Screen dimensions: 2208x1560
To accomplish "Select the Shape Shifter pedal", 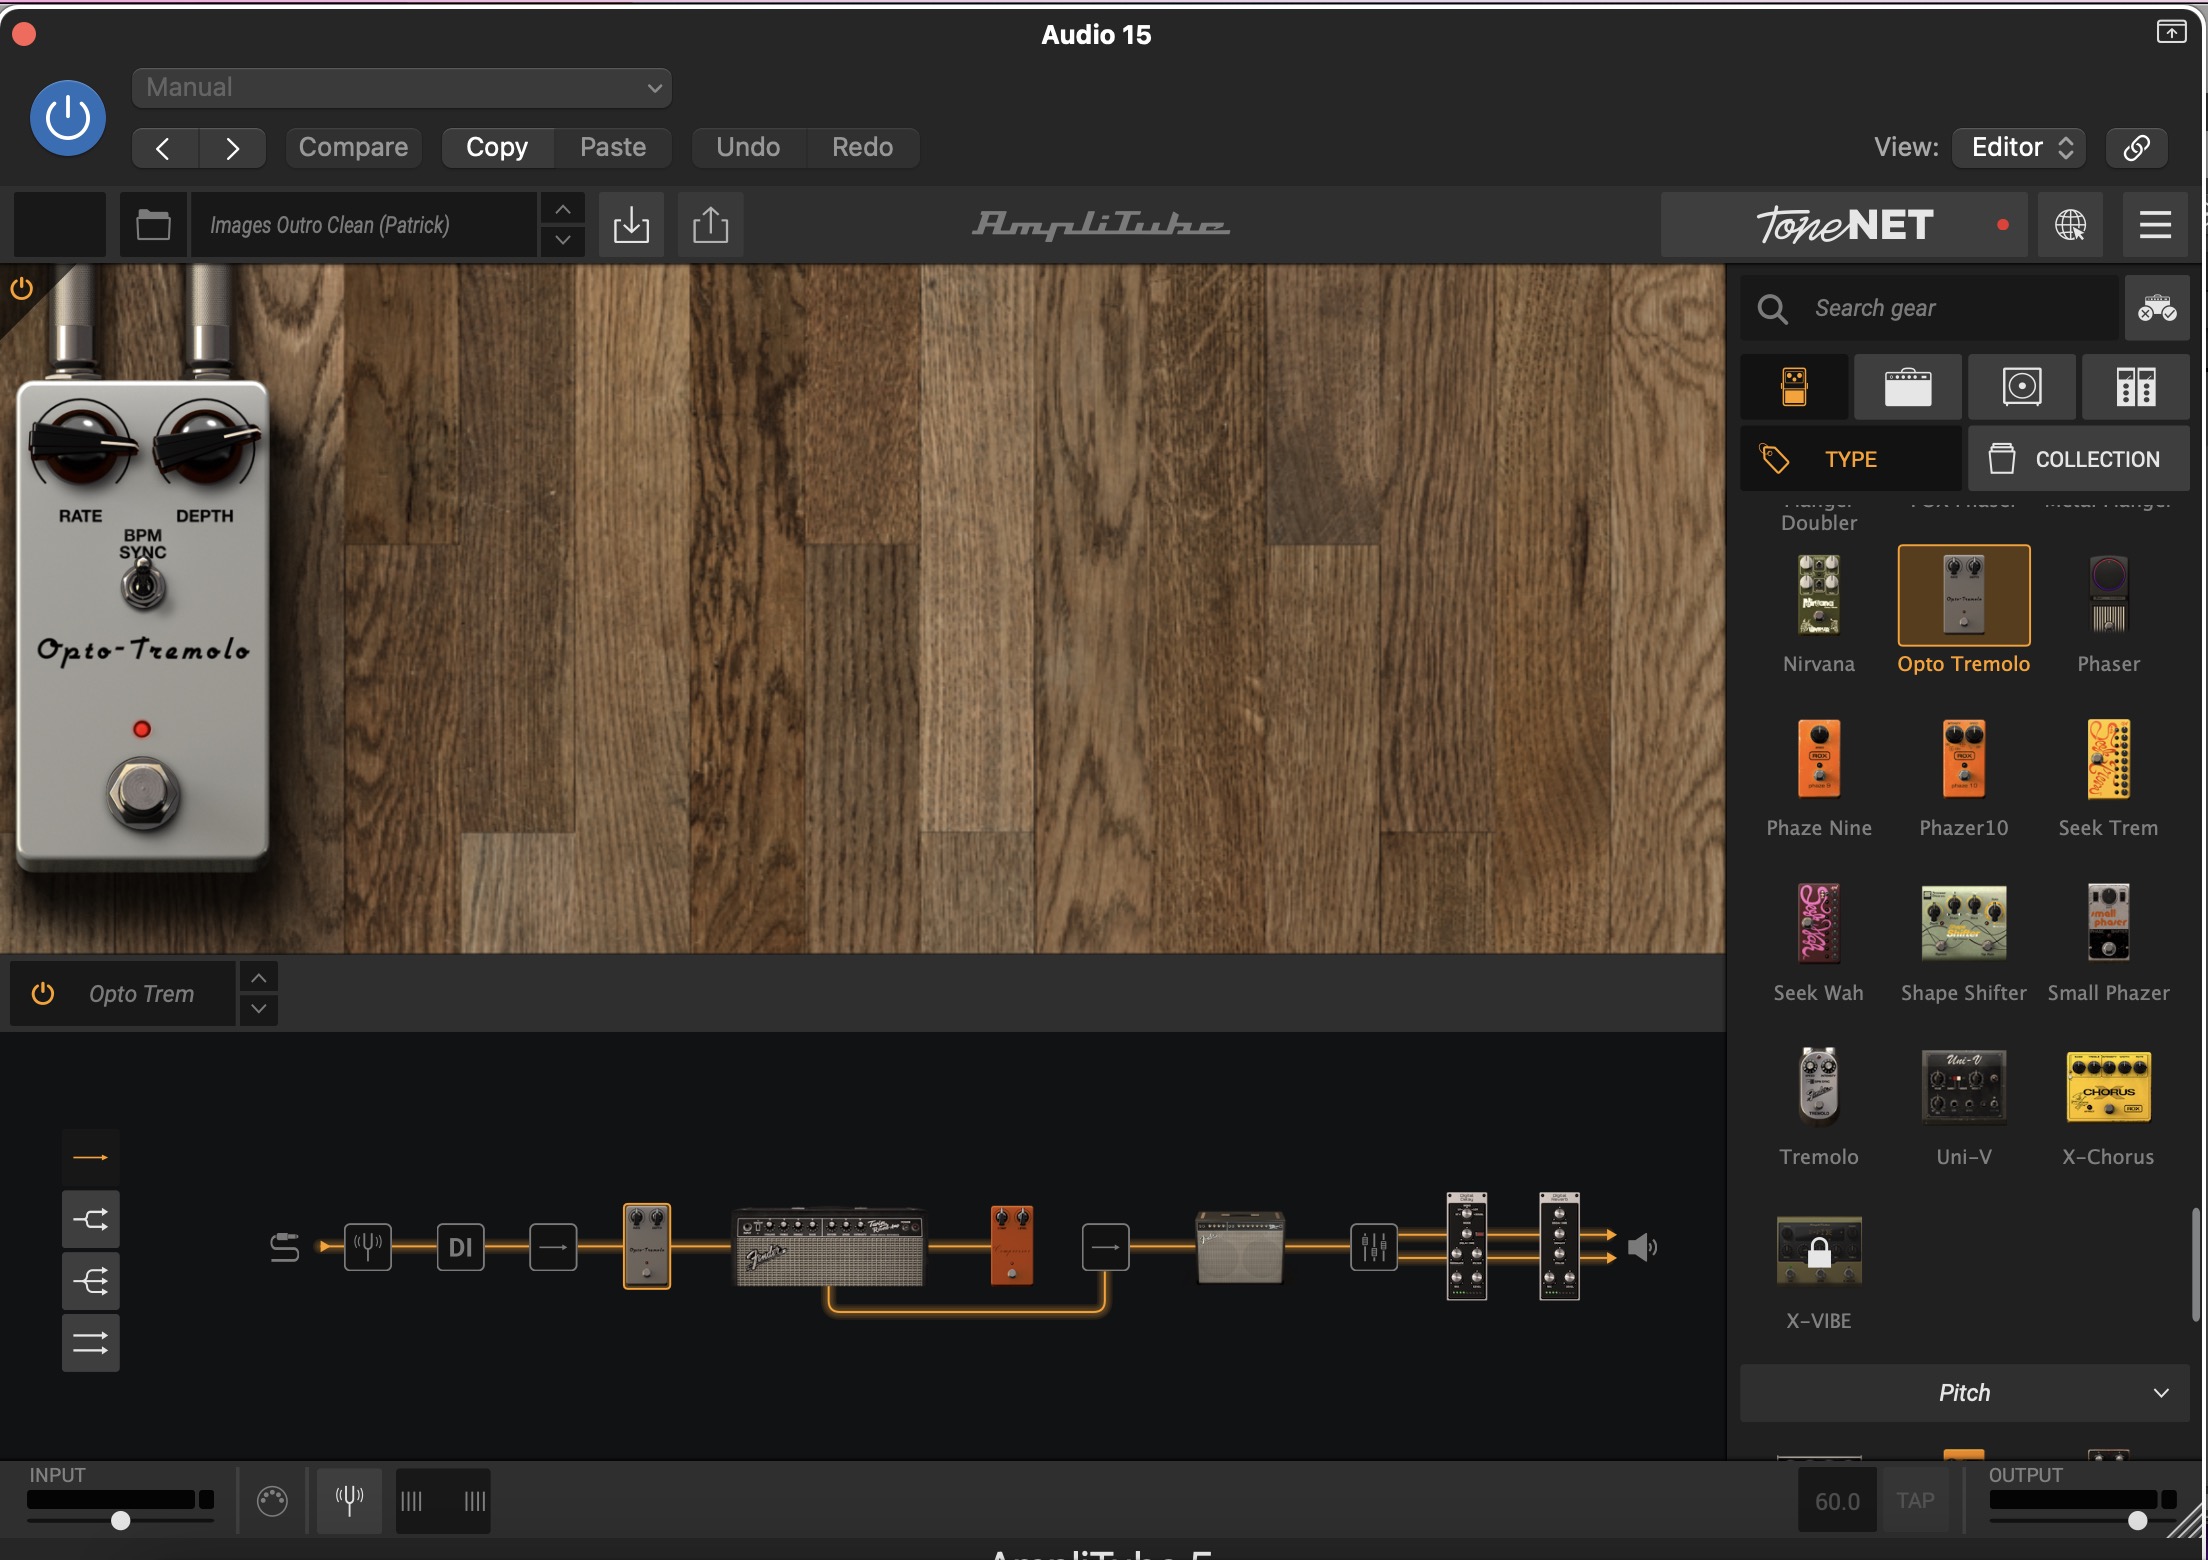I will click(x=1964, y=922).
